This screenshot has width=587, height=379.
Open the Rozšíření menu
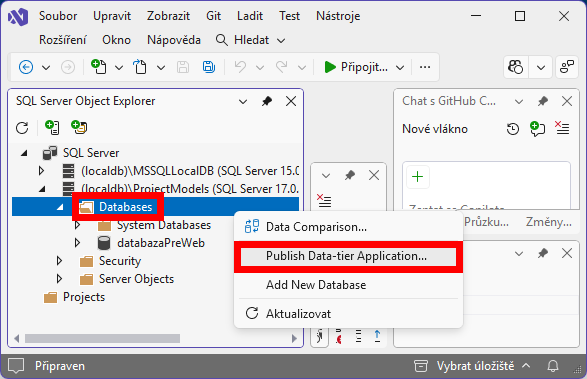pos(63,40)
